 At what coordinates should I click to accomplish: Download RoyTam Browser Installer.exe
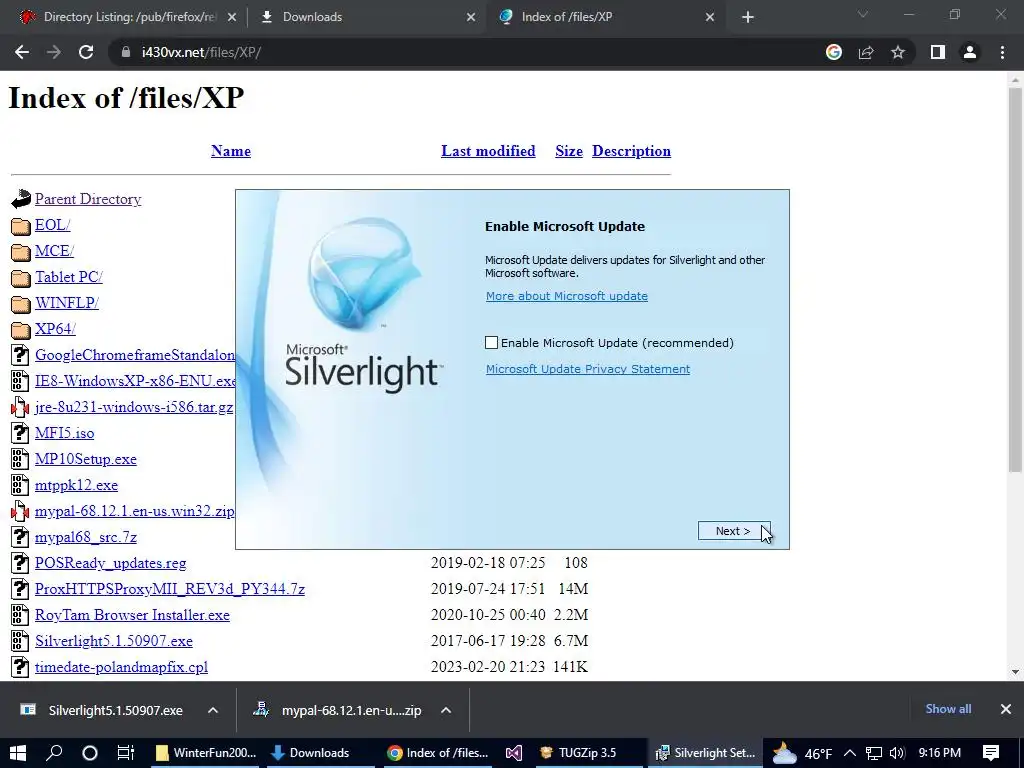pos(132,615)
